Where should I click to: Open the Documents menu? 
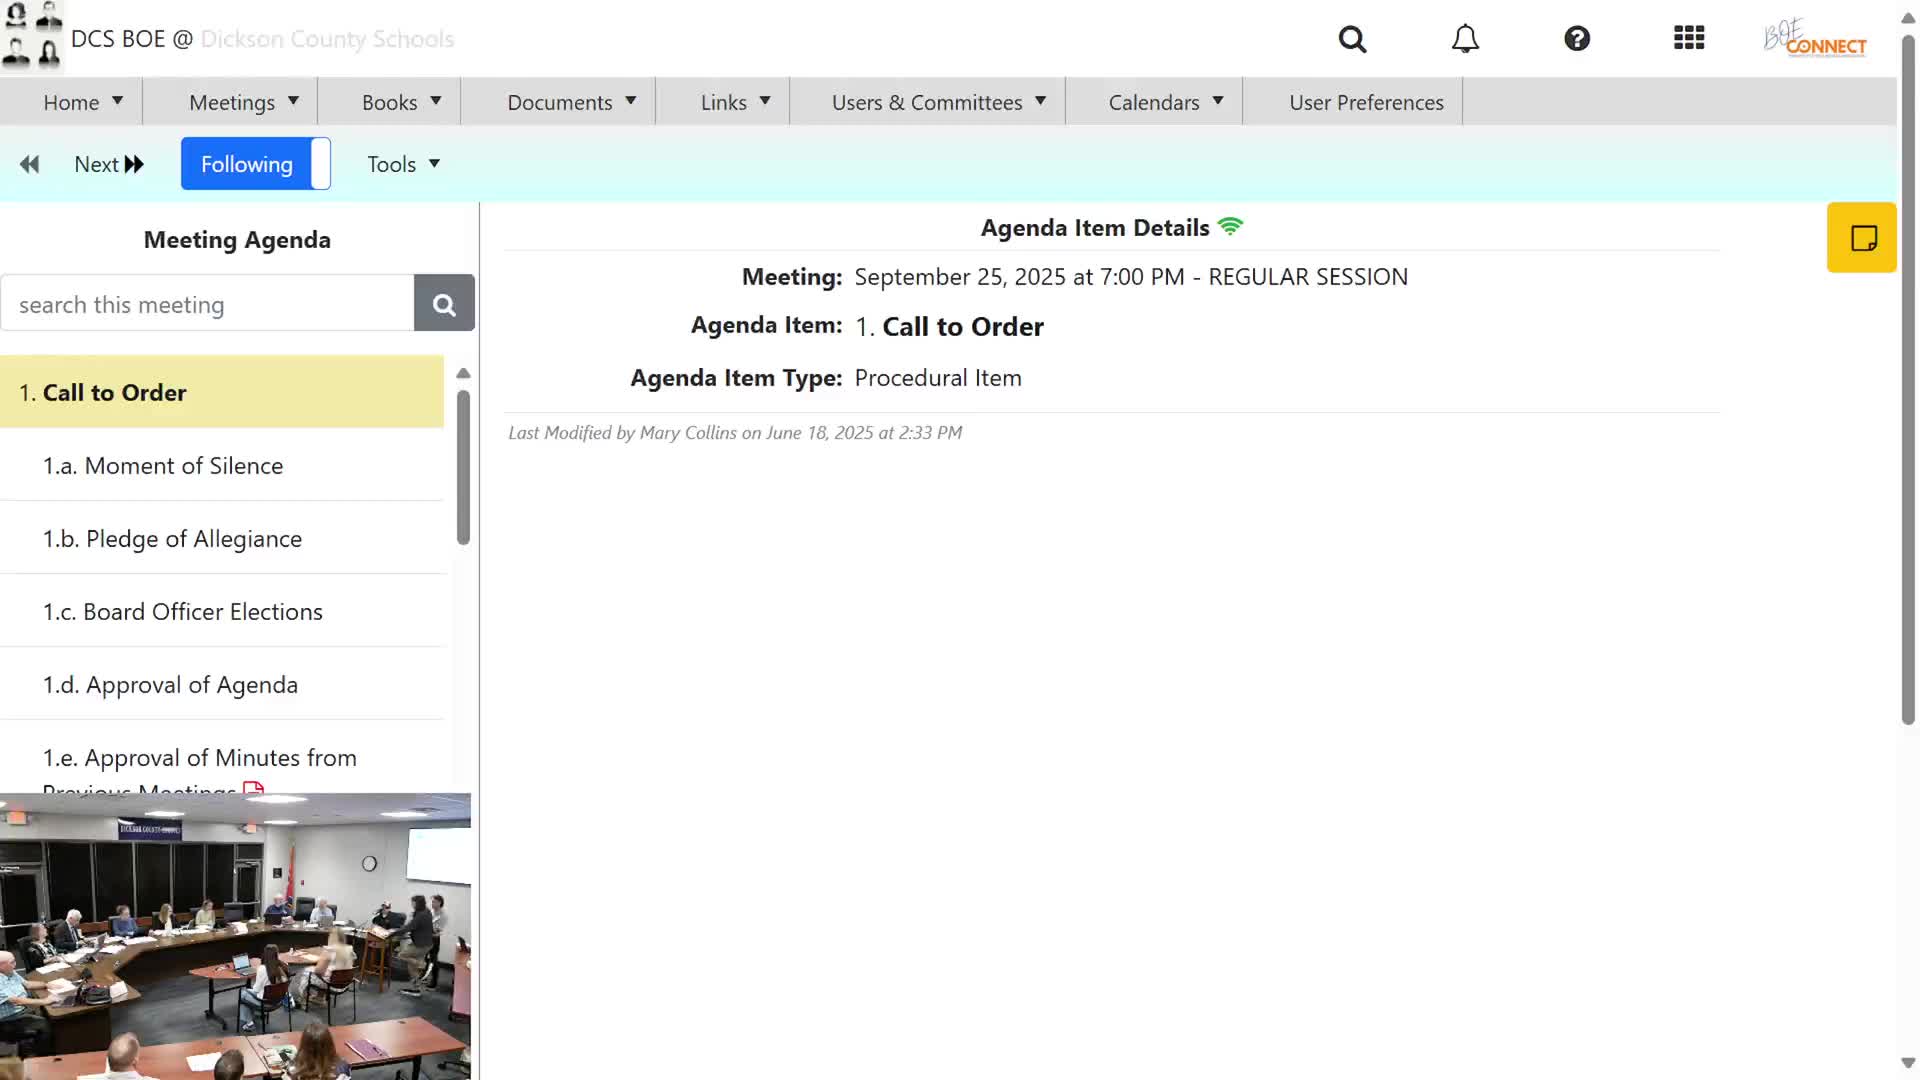[571, 102]
